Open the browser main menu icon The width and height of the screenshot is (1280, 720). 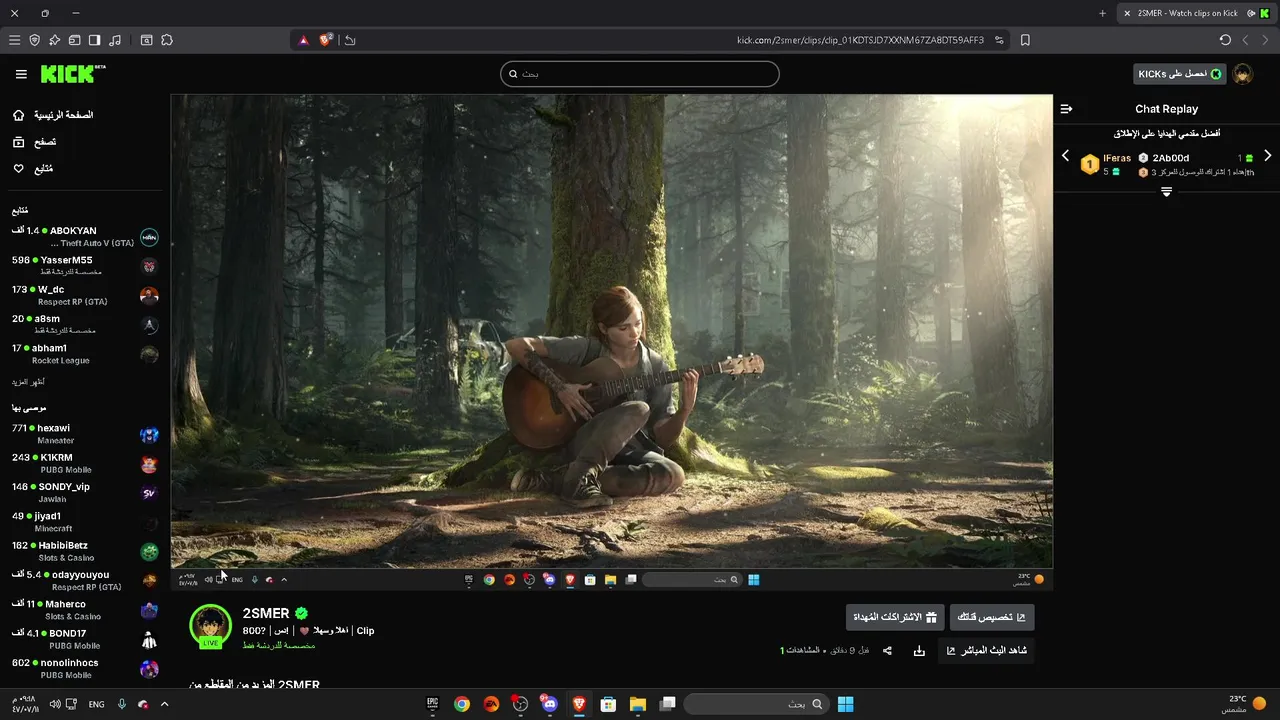14,40
